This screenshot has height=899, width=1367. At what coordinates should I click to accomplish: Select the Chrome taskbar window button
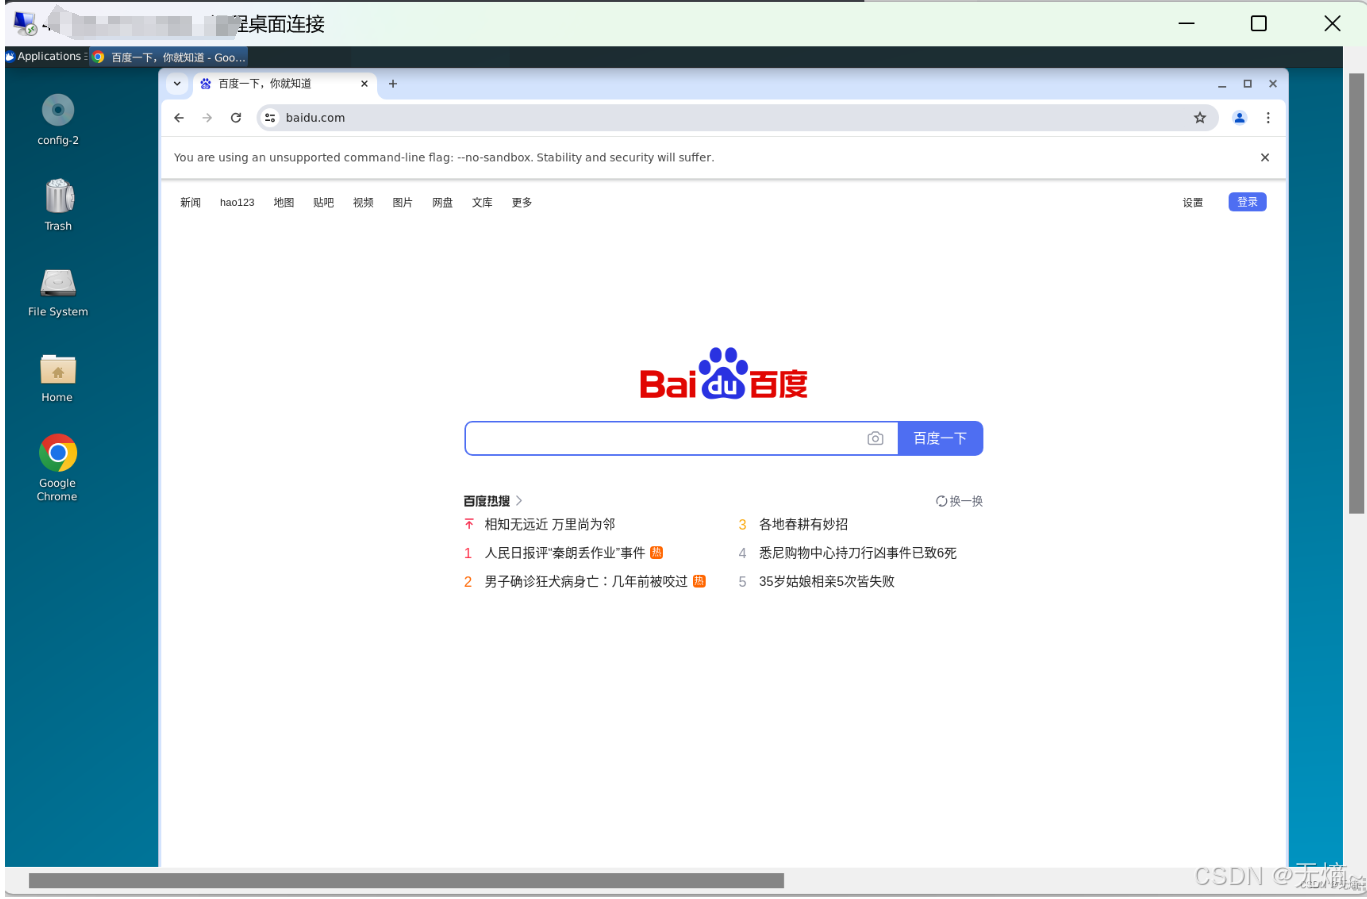(168, 57)
